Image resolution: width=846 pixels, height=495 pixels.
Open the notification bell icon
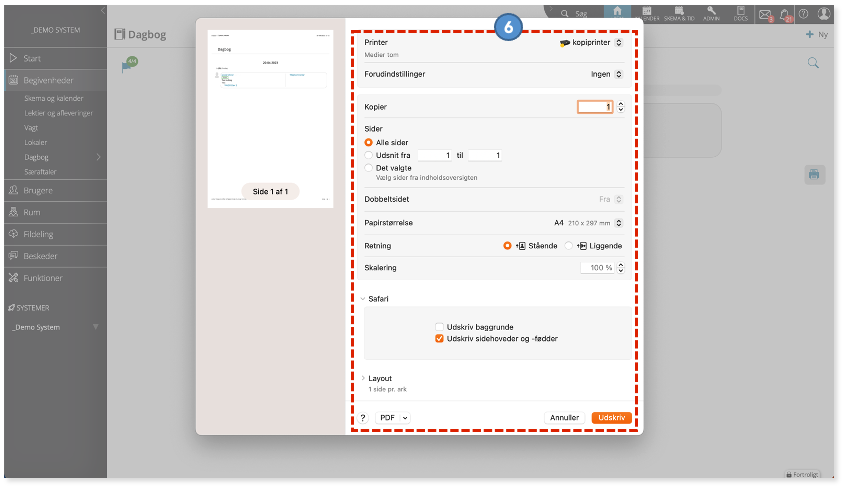[785, 15]
